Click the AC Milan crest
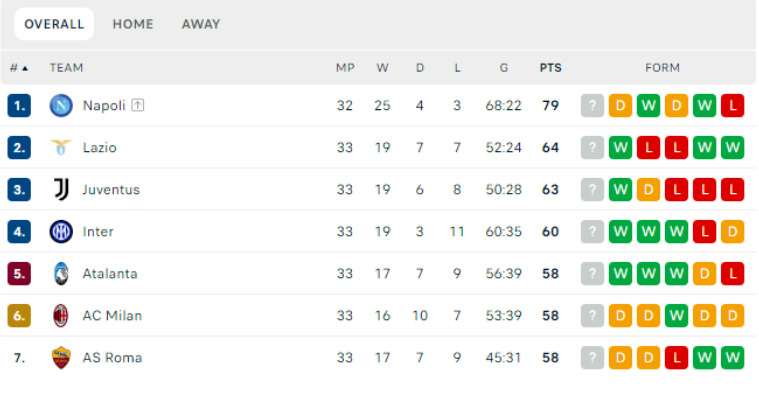Image resolution: width=759 pixels, height=399 pixels. [x=61, y=316]
